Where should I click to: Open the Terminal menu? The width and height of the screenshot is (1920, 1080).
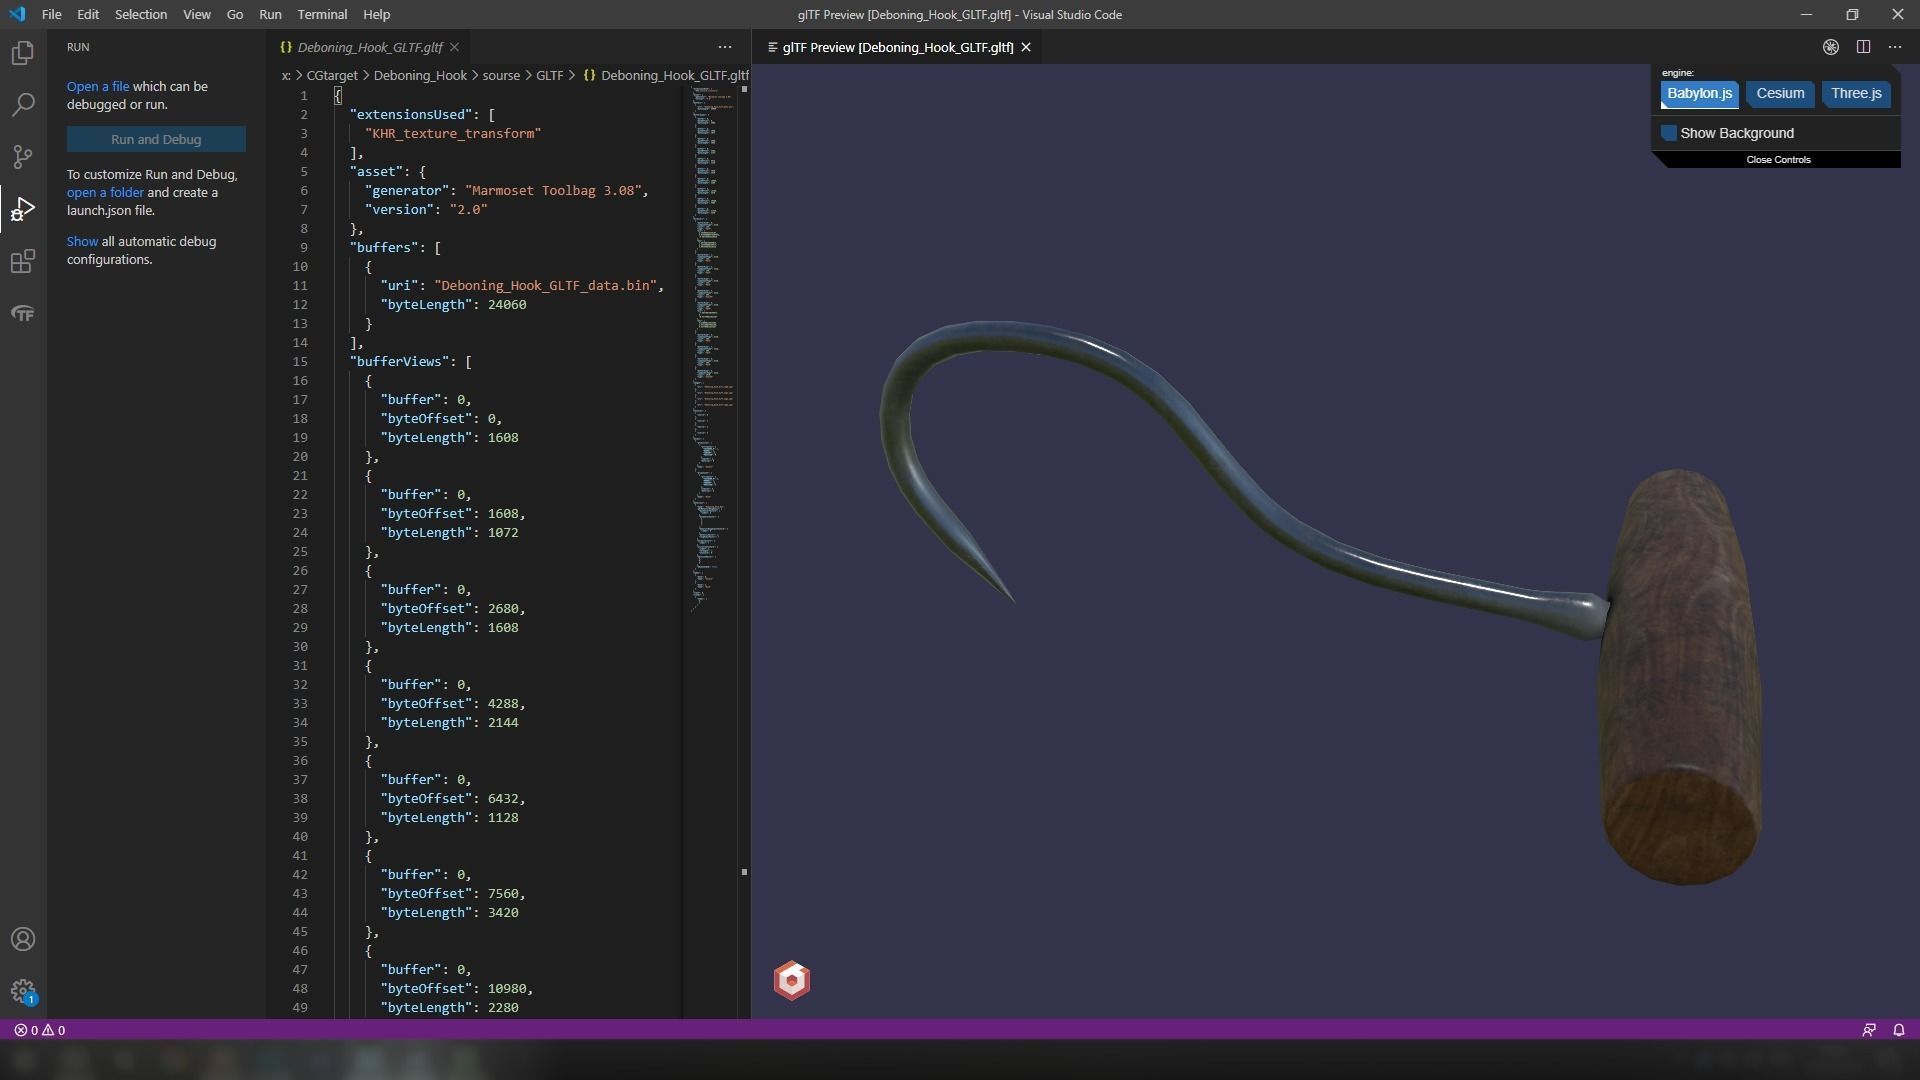click(x=322, y=15)
